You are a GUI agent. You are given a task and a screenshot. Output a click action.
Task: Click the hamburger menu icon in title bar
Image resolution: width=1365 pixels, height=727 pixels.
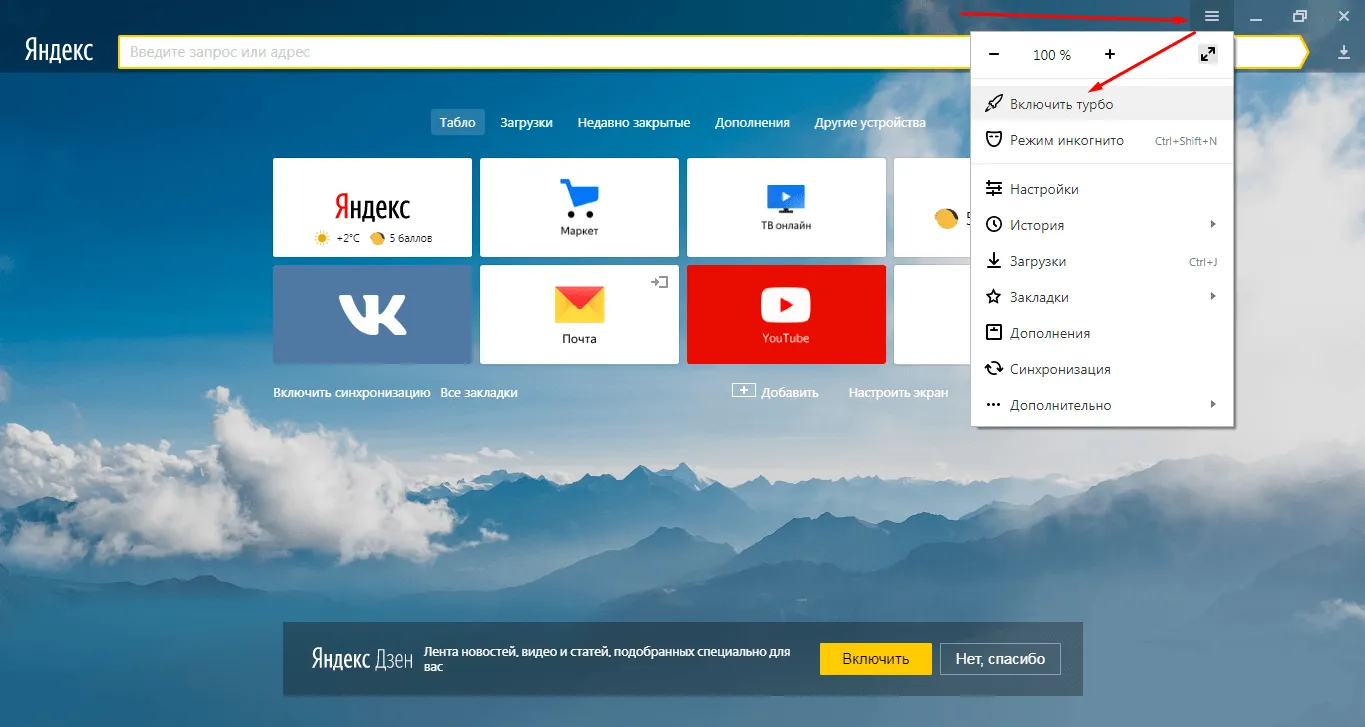click(1211, 16)
